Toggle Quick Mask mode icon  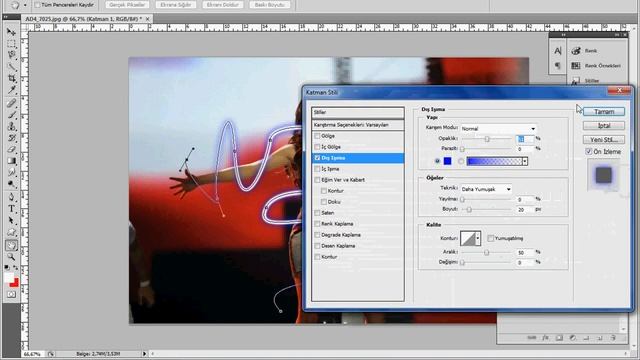(x=11, y=294)
